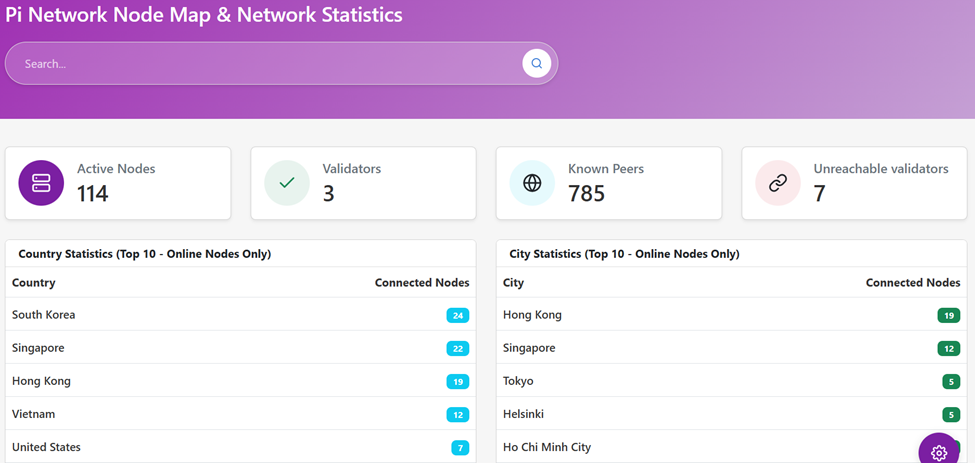Click the search magnifier button
Image resolution: width=975 pixels, height=463 pixels.
coord(536,63)
